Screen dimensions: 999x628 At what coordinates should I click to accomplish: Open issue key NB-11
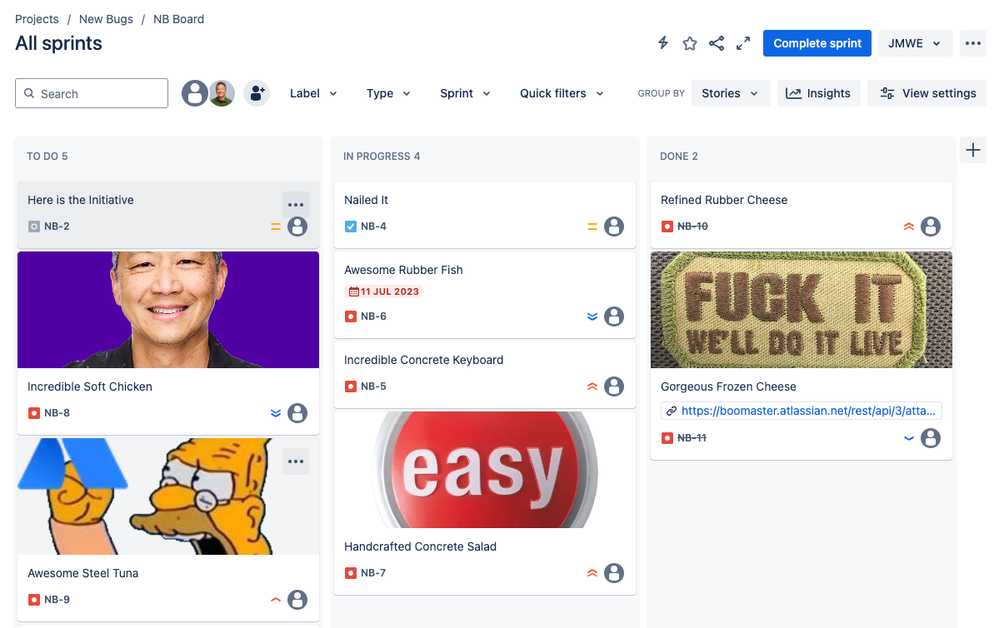click(692, 438)
